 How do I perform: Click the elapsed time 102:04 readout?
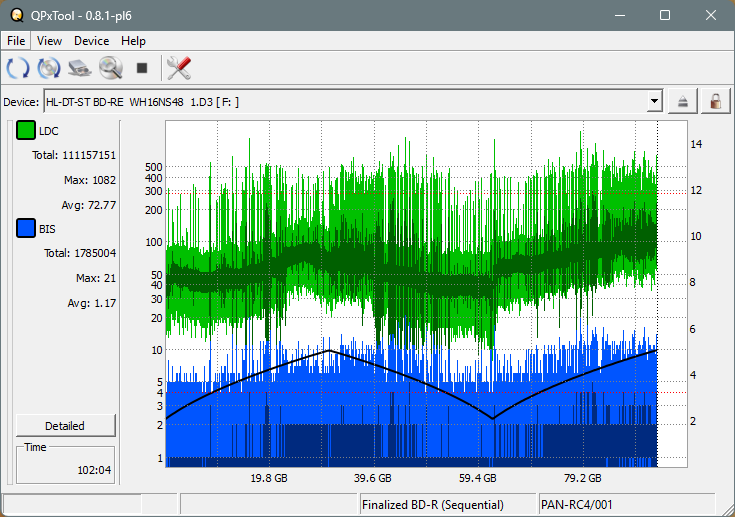[x=94, y=470]
